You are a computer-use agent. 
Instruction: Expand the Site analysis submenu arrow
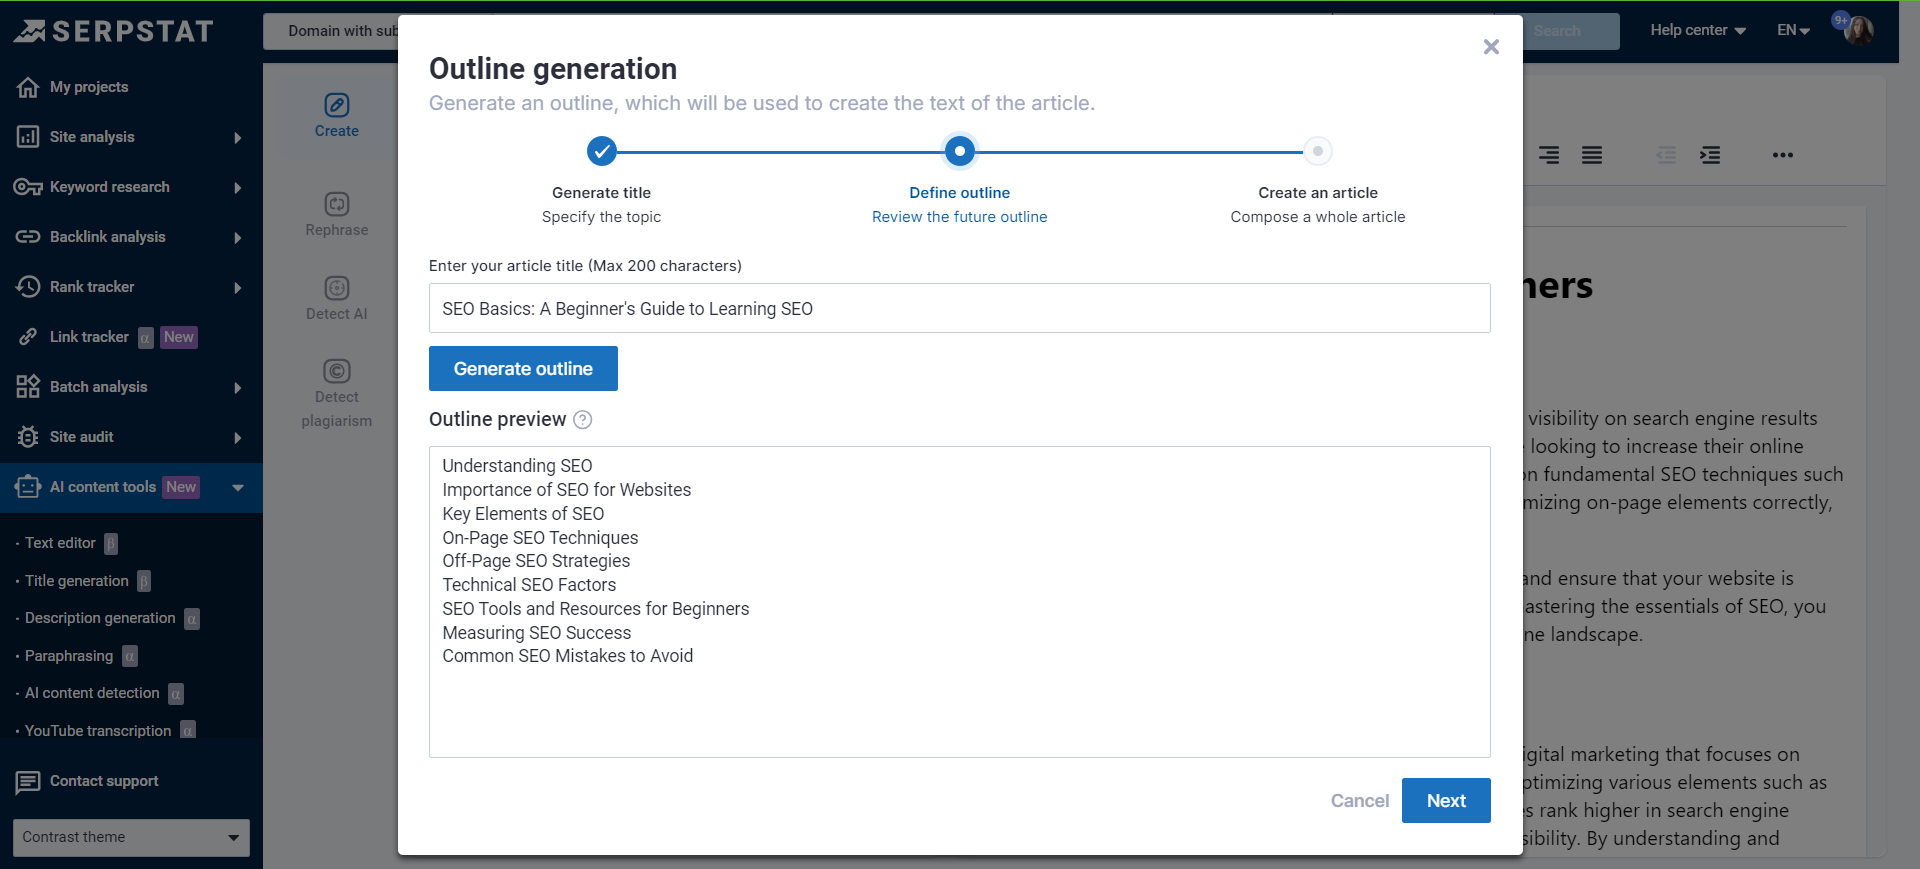(x=238, y=138)
